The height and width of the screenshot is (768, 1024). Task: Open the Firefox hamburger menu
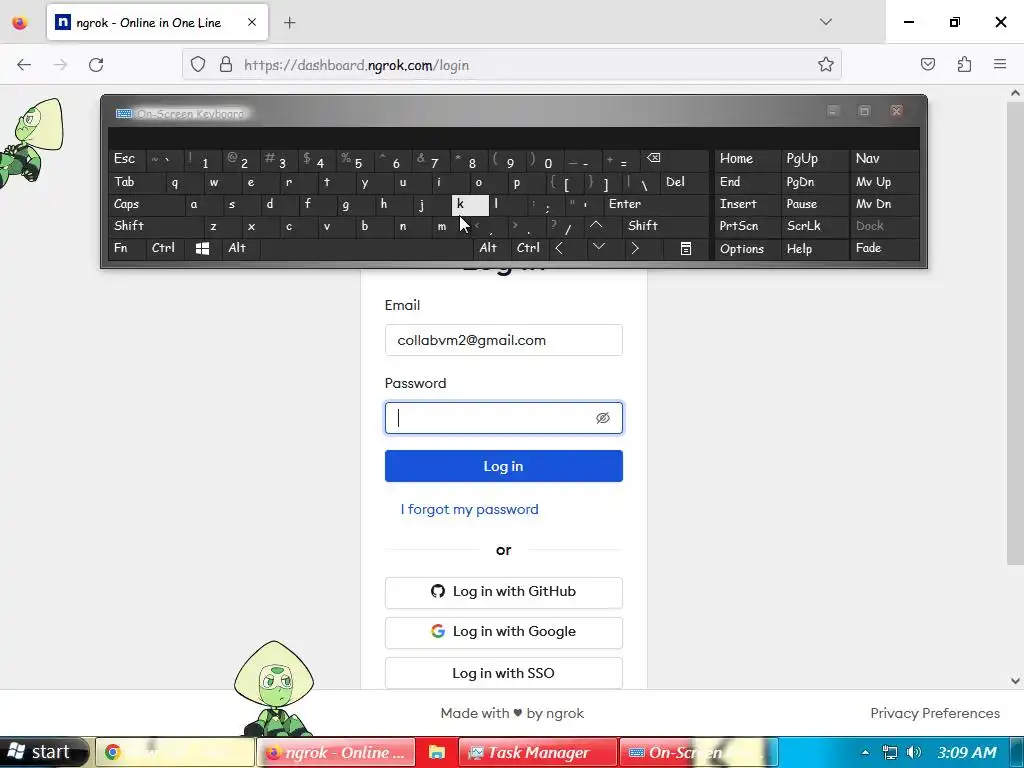(x=1000, y=65)
